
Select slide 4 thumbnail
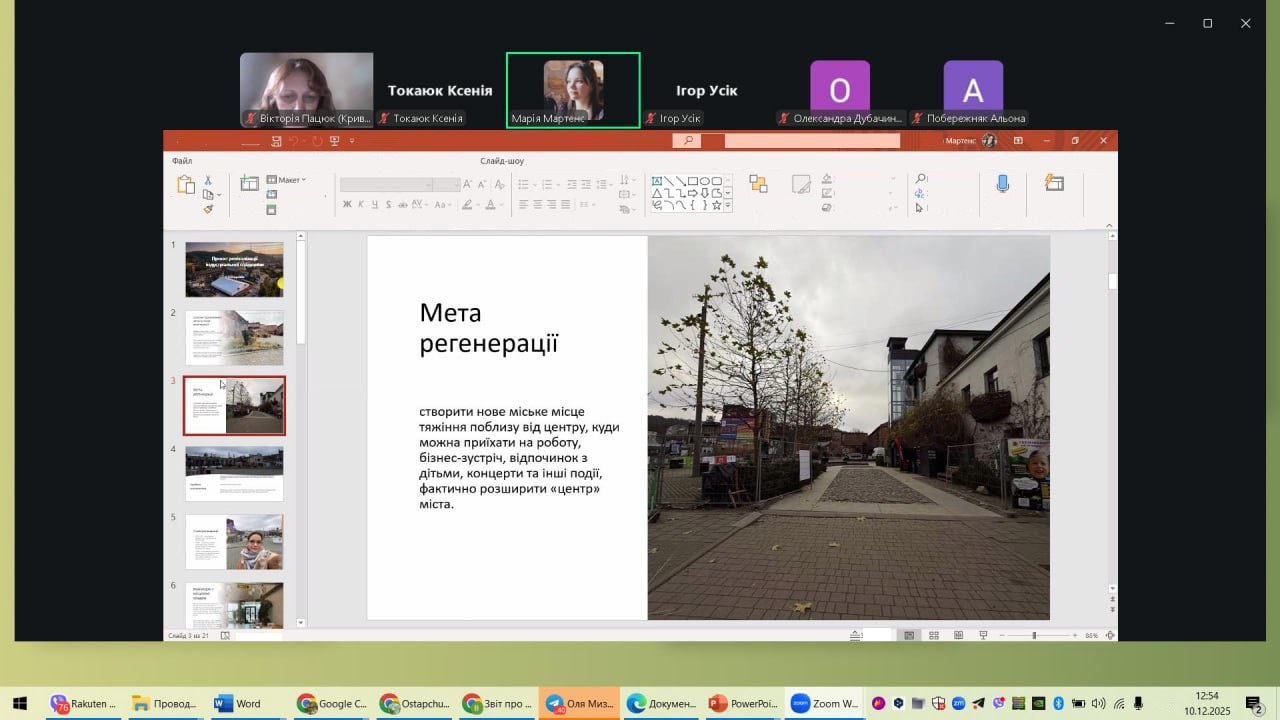234,473
